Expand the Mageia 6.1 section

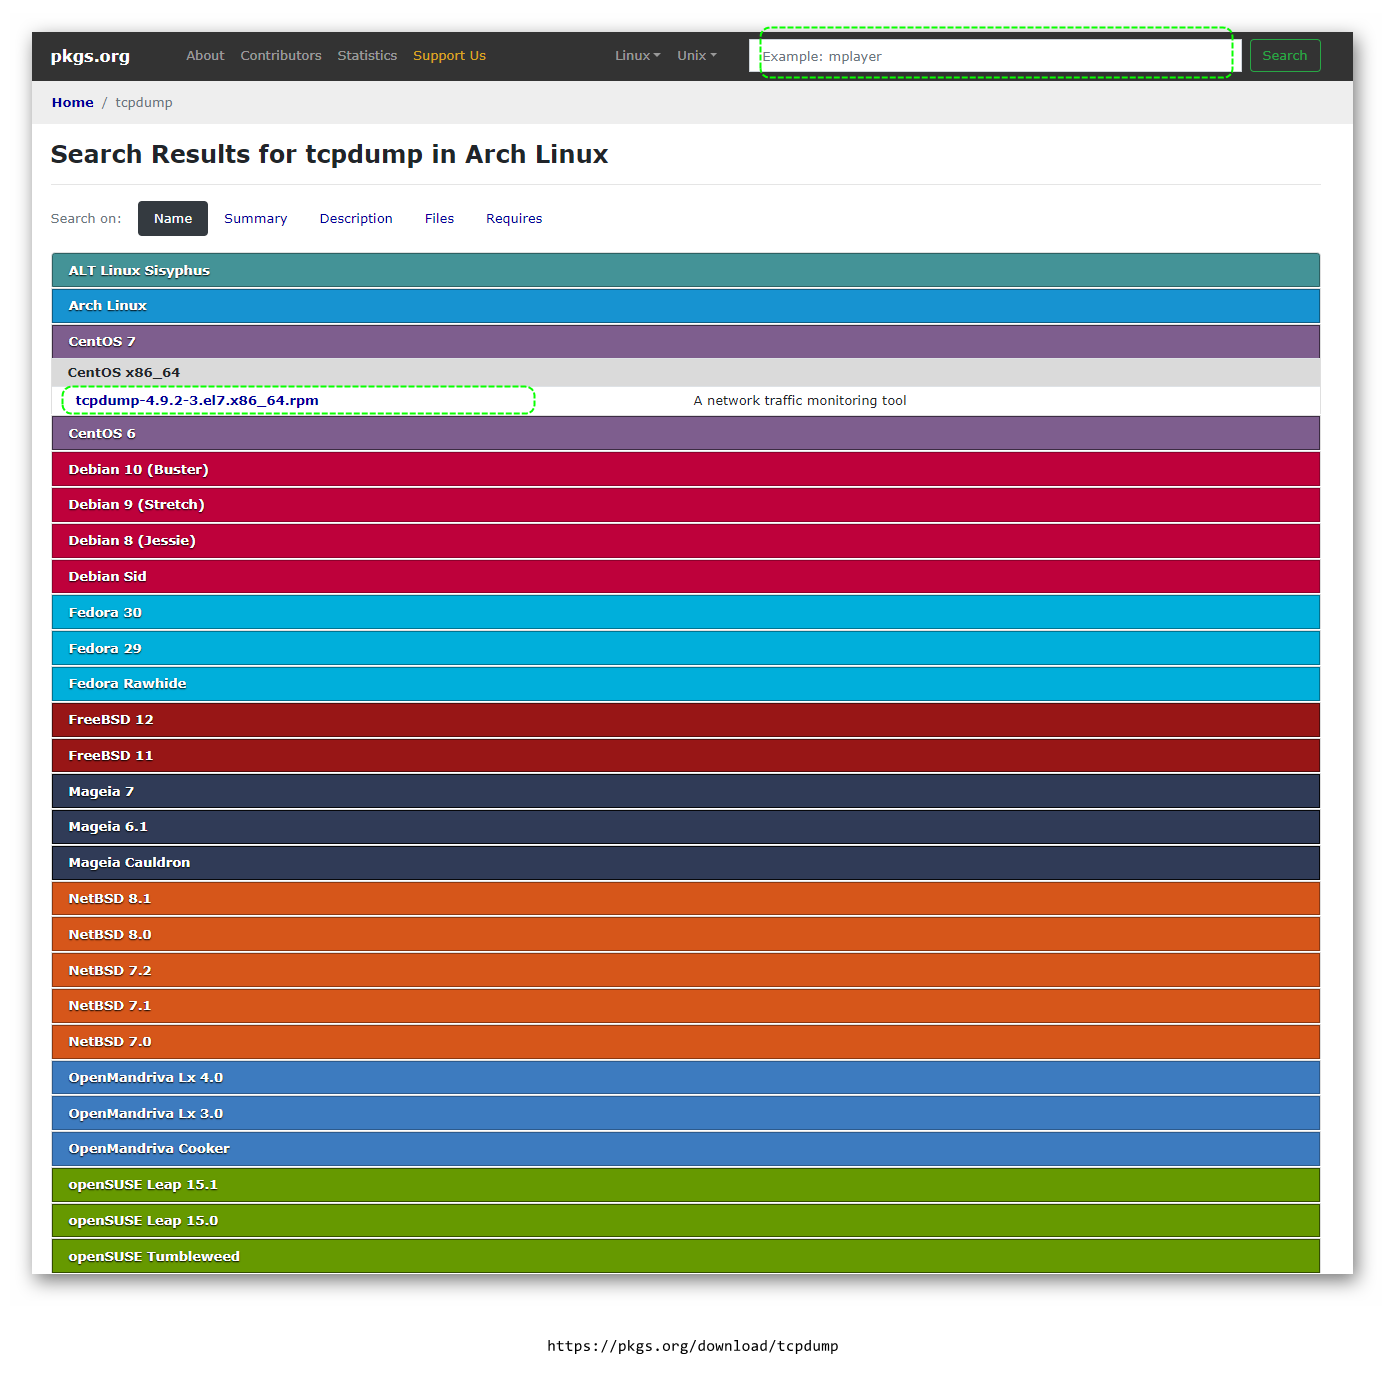[686, 827]
